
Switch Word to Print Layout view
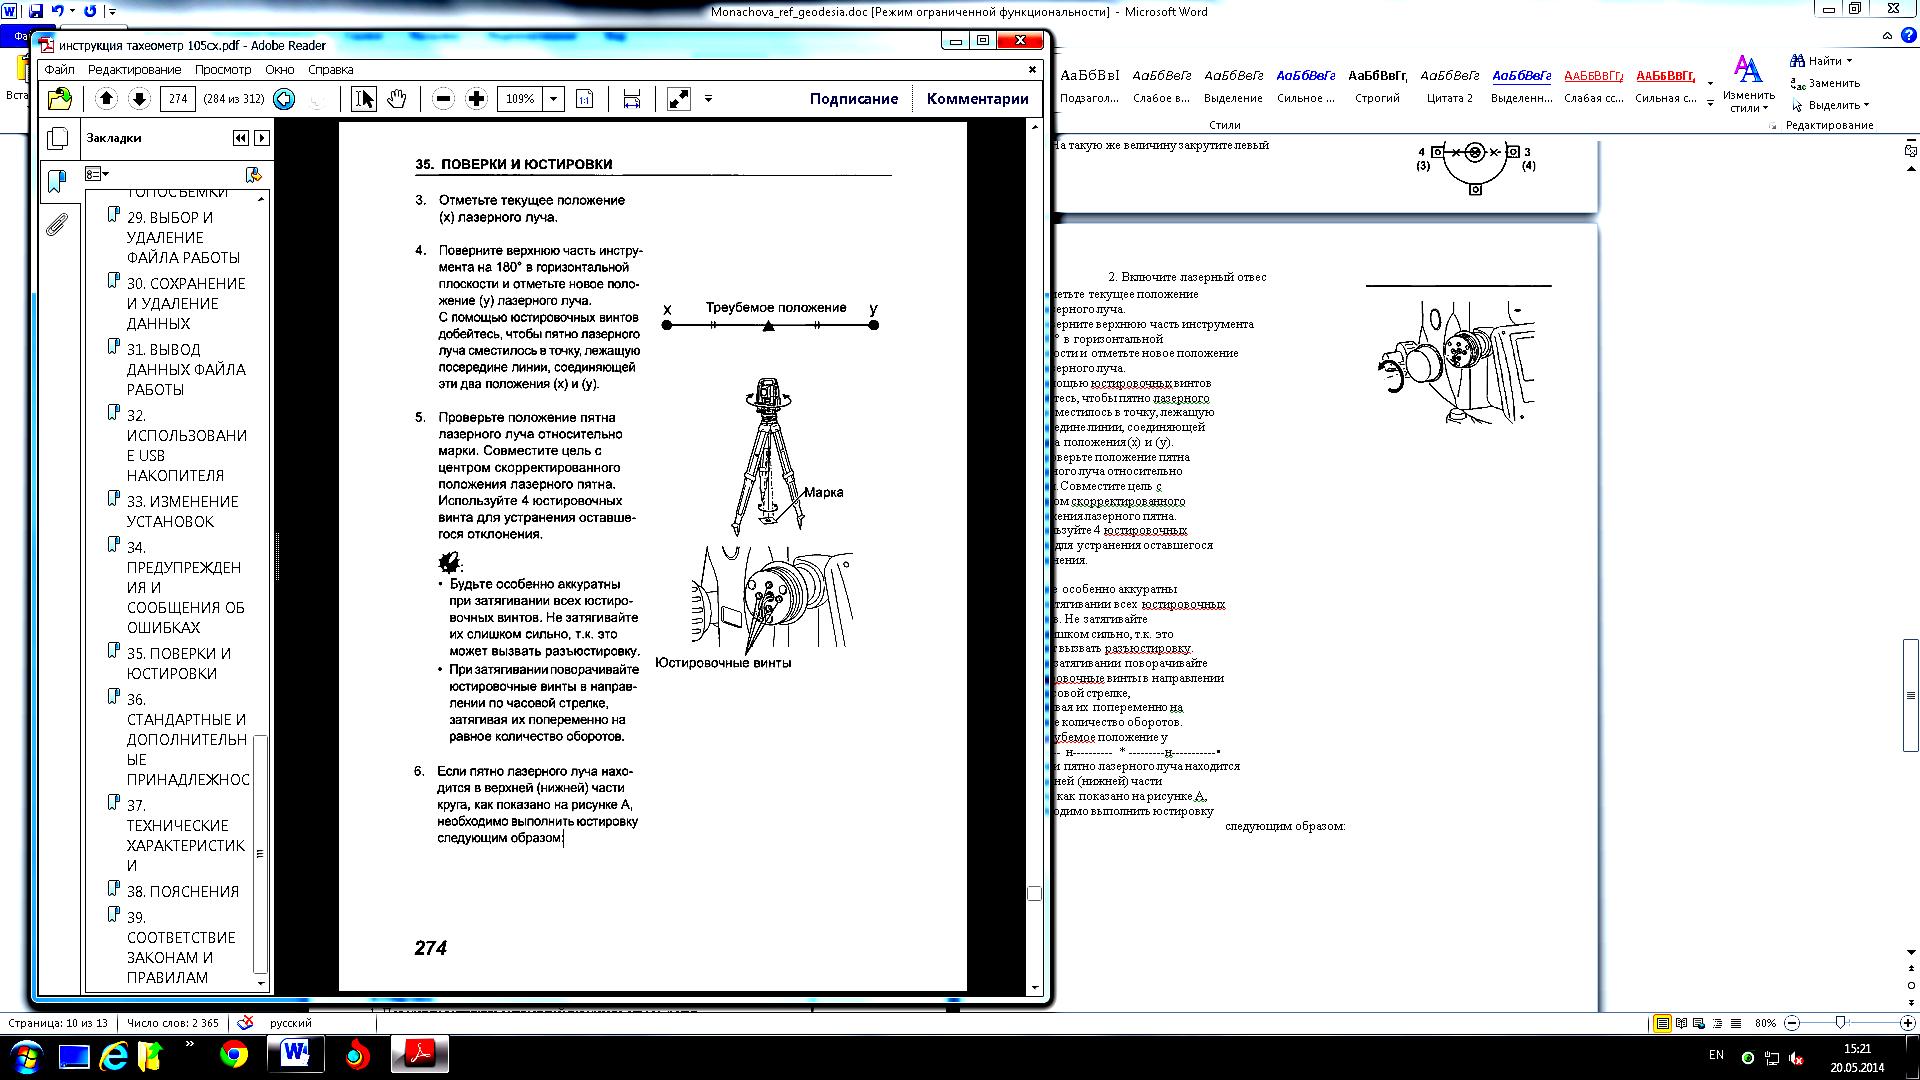click(1662, 1023)
